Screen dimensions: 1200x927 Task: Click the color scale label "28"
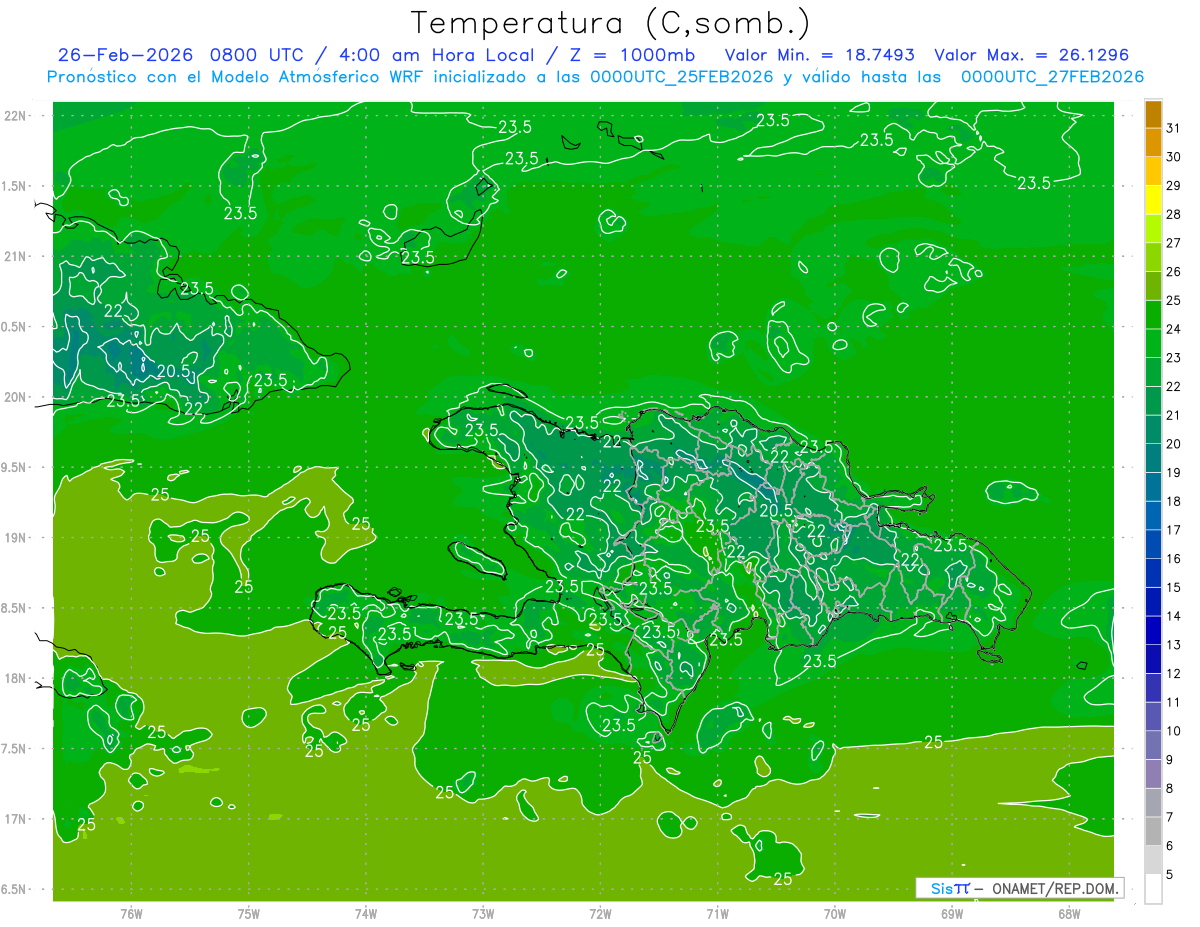click(x=1173, y=214)
